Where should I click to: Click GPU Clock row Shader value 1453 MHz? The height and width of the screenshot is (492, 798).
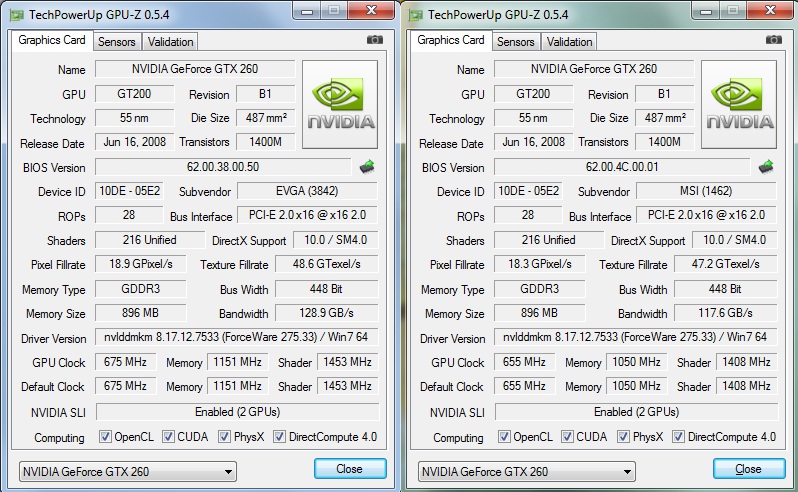pyautogui.click(x=348, y=362)
